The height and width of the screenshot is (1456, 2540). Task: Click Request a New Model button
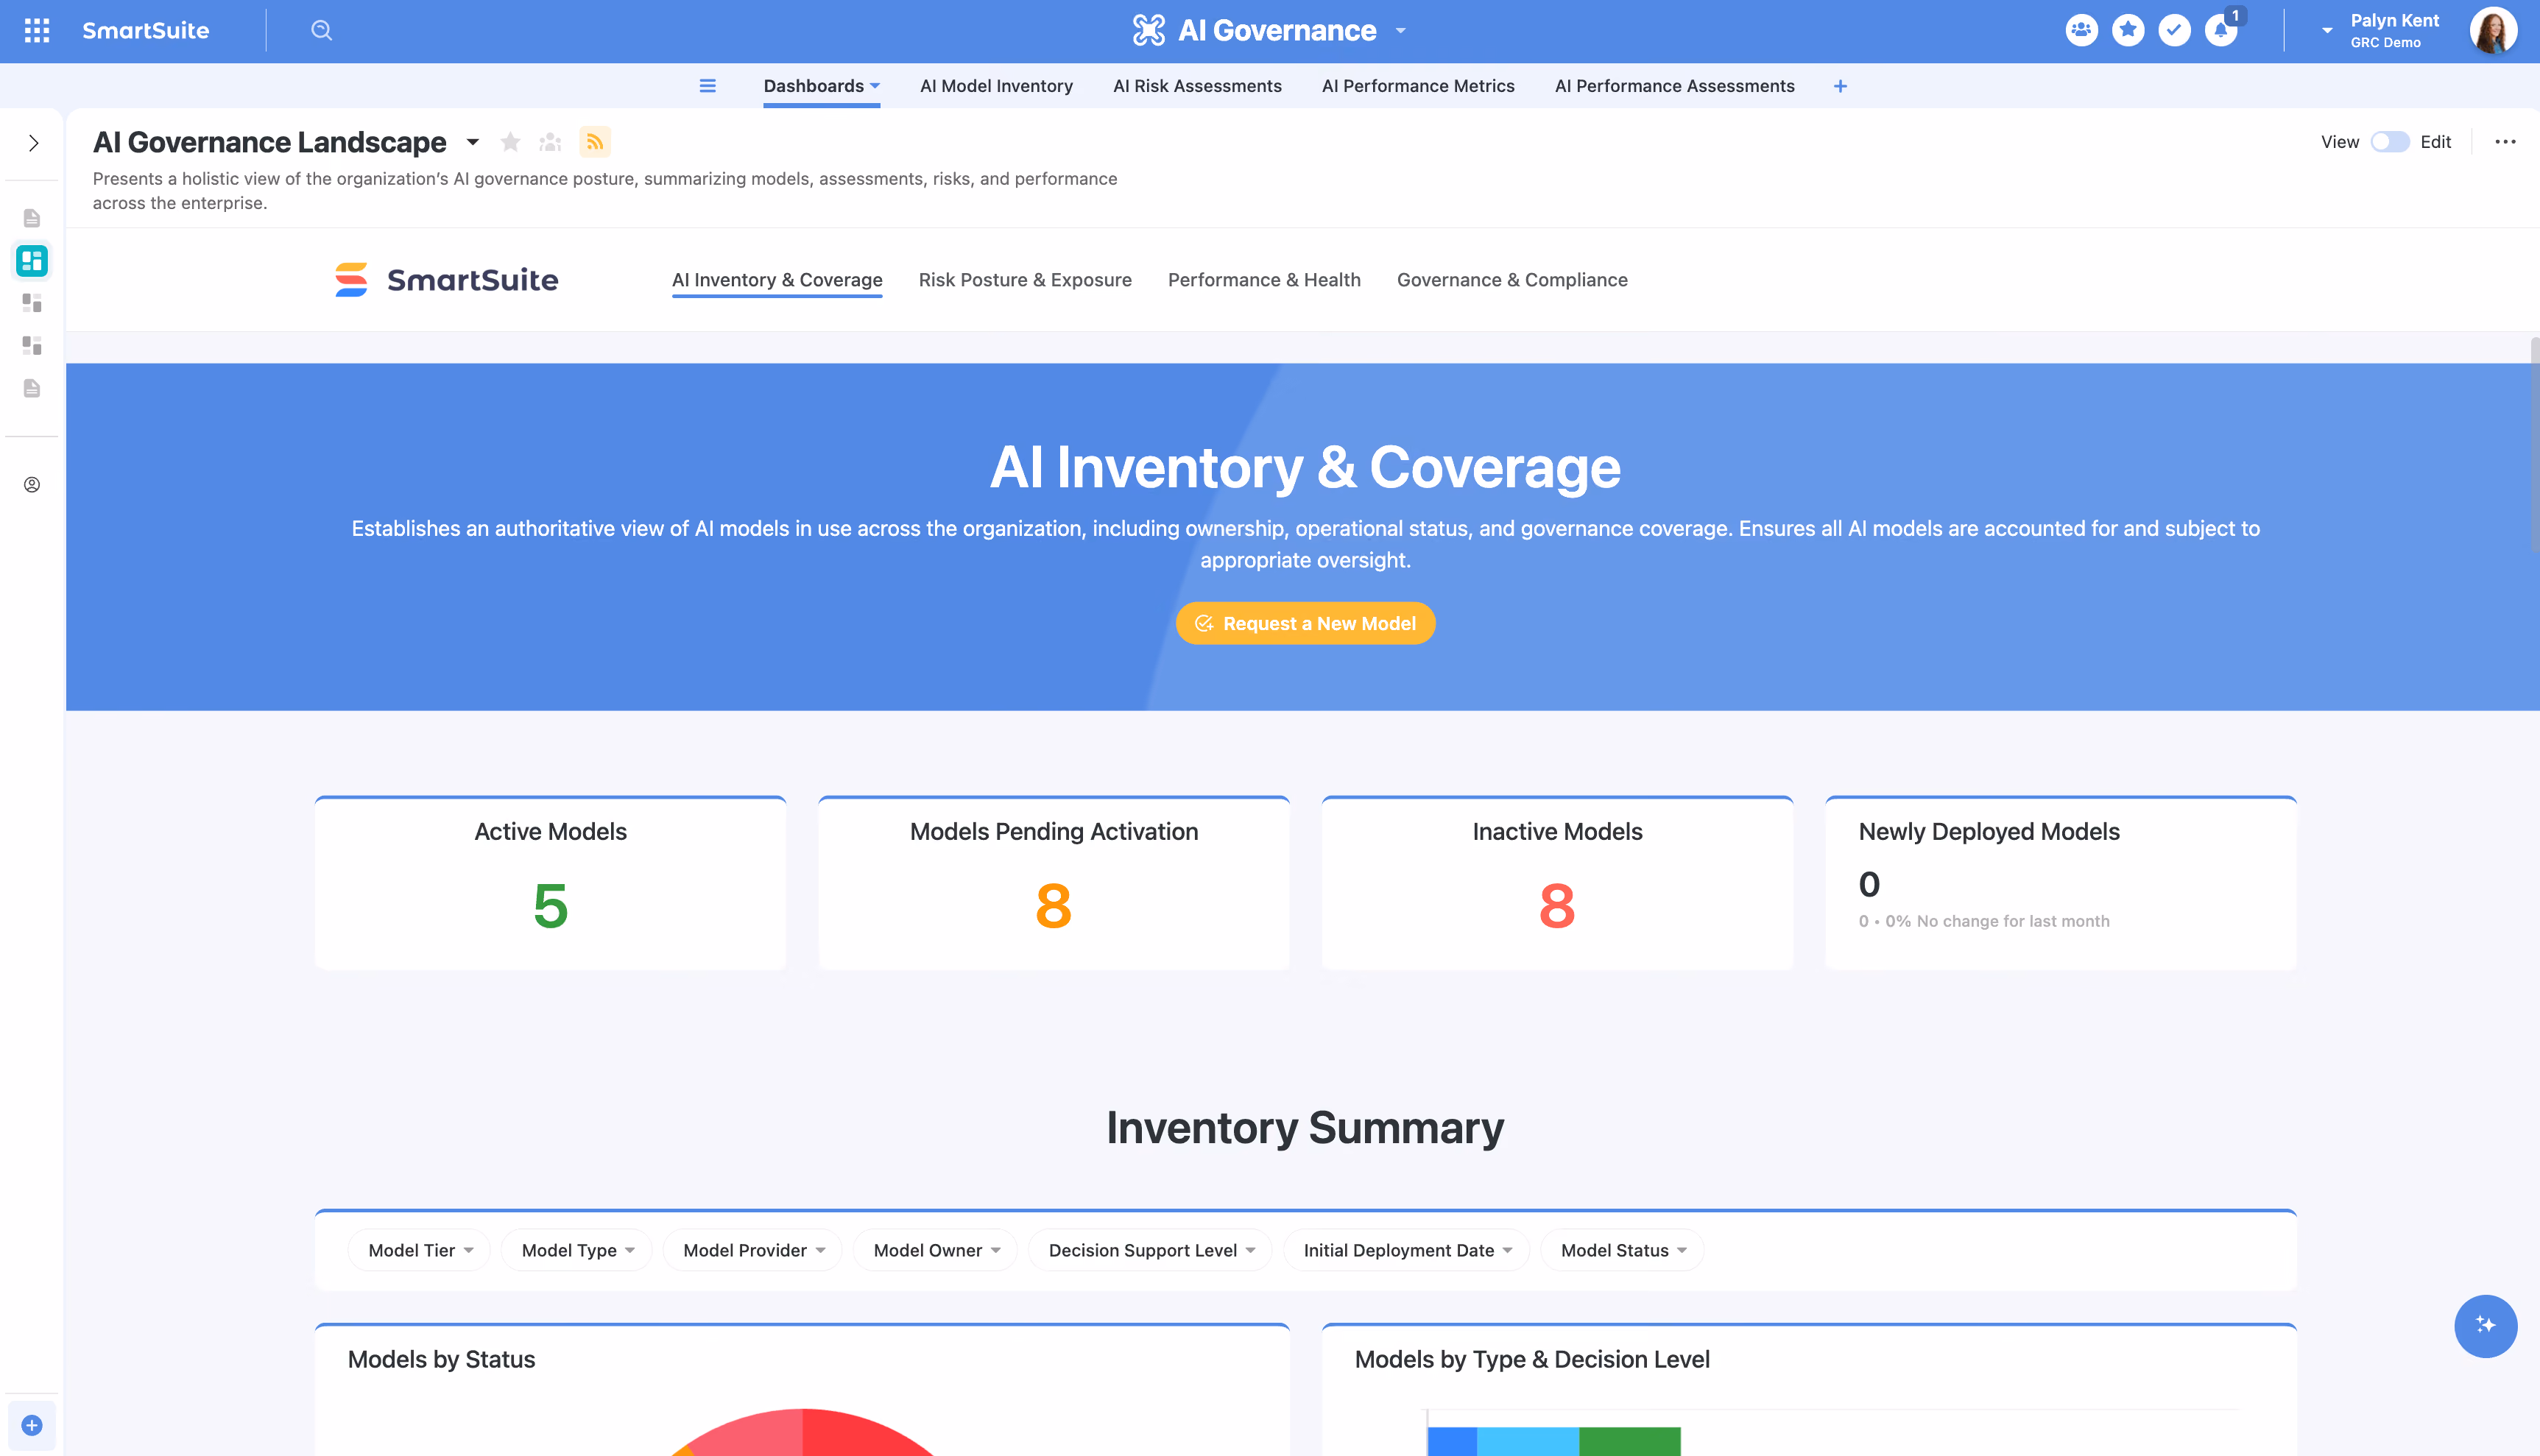(1305, 623)
